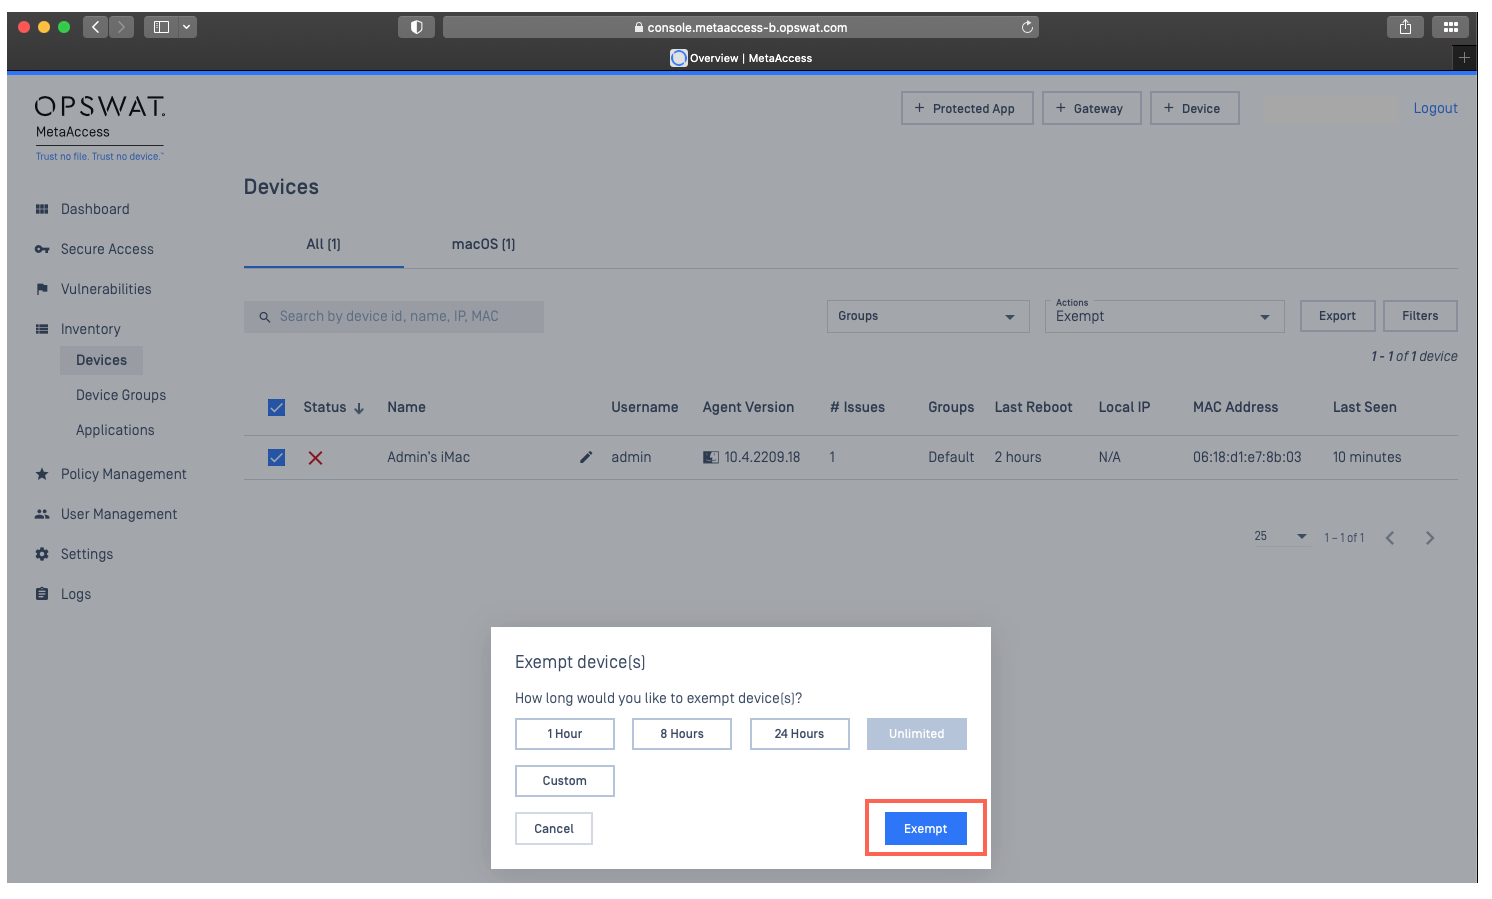Image resolution: width=1492 pixels, height=899 pixels.
Task: Click Safari back navigation button
Action: click(96, 27)
